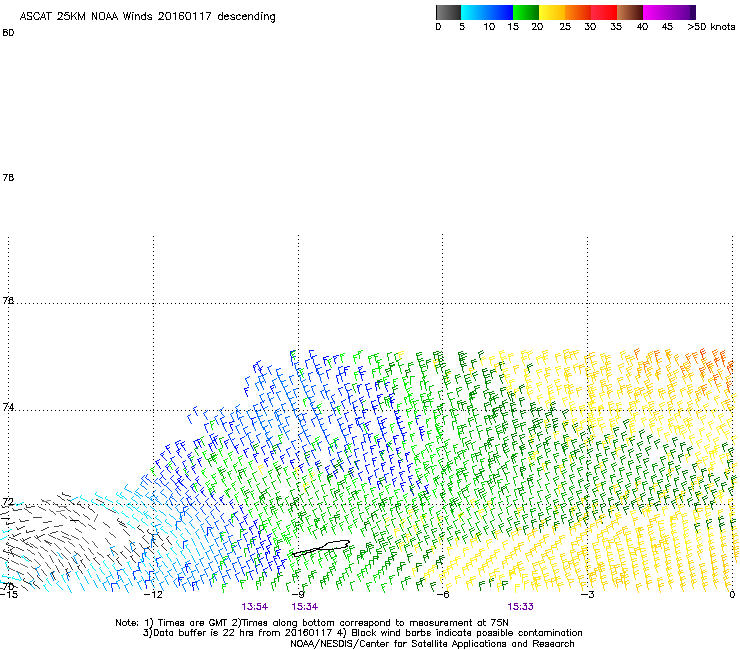Click the legend value '25'

coord(565,27)
